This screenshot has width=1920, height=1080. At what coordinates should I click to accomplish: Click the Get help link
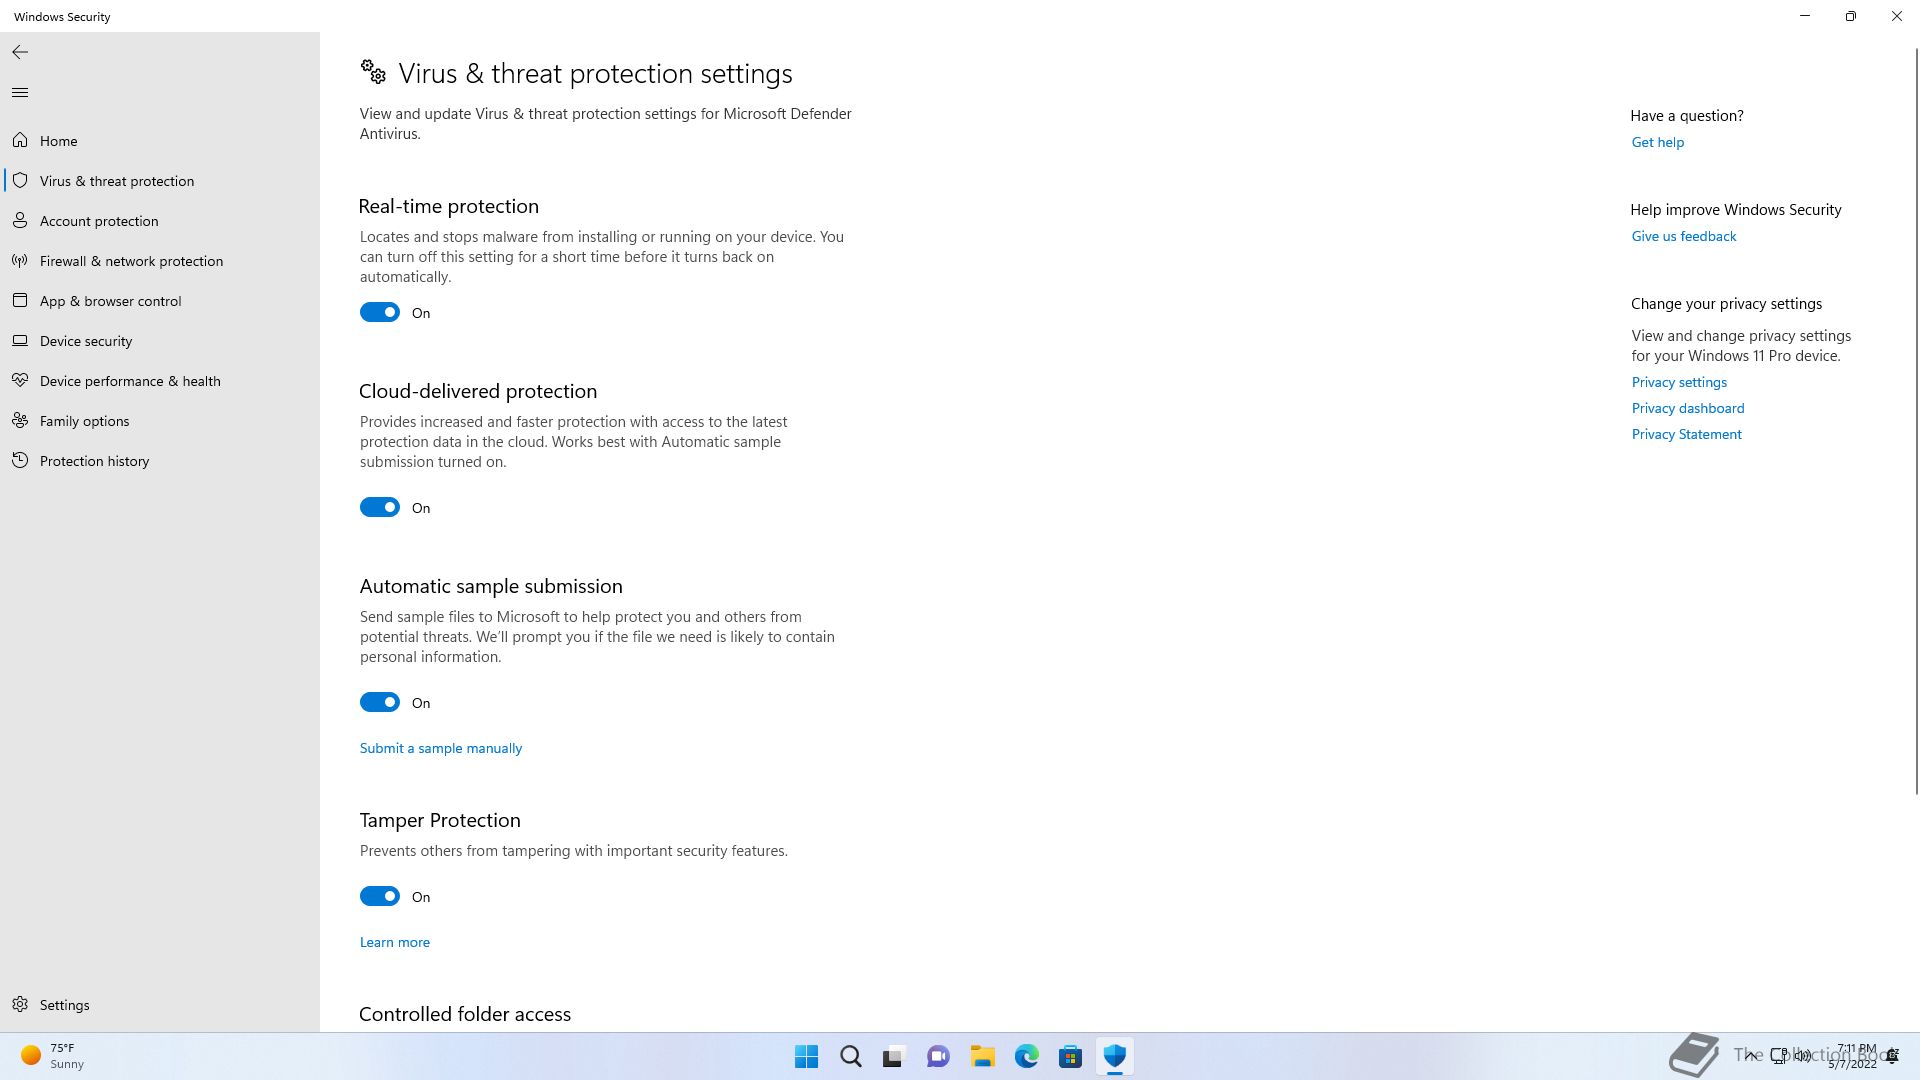coord(1658,142)
